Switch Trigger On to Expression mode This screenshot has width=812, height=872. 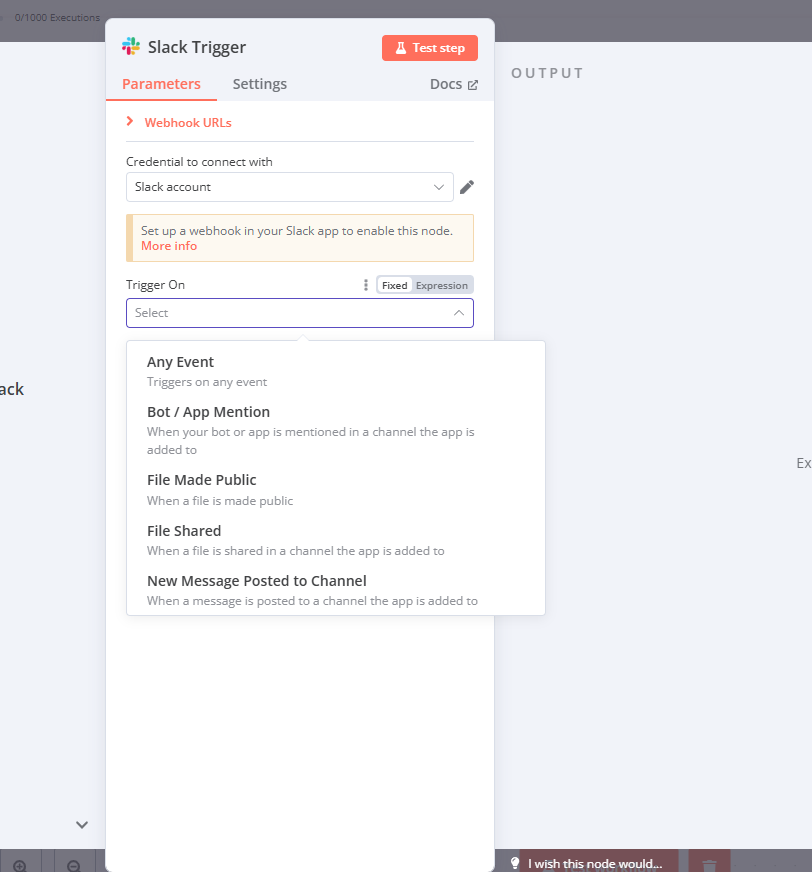tap(442, 285)
